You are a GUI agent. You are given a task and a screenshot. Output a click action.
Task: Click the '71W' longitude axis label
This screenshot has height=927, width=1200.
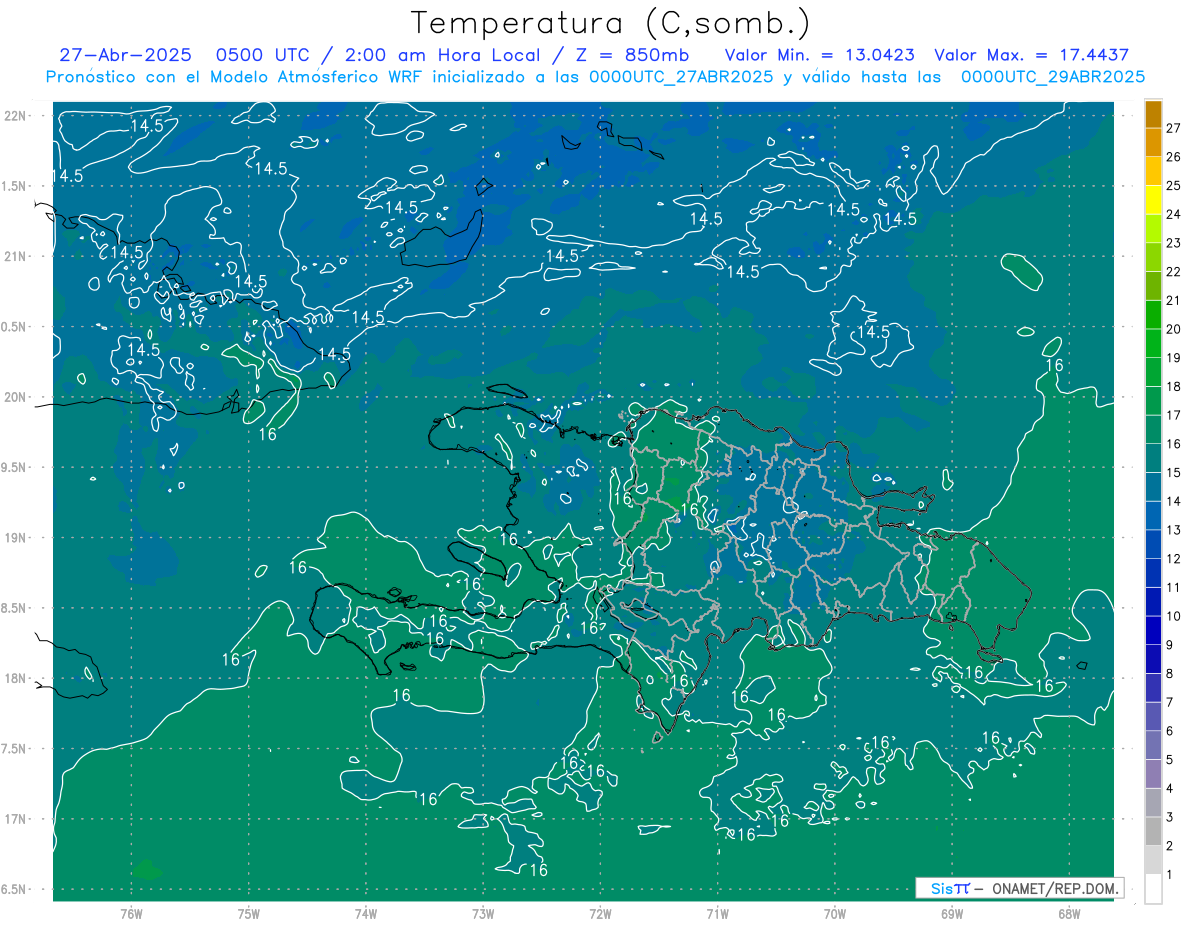coord(717,914)
